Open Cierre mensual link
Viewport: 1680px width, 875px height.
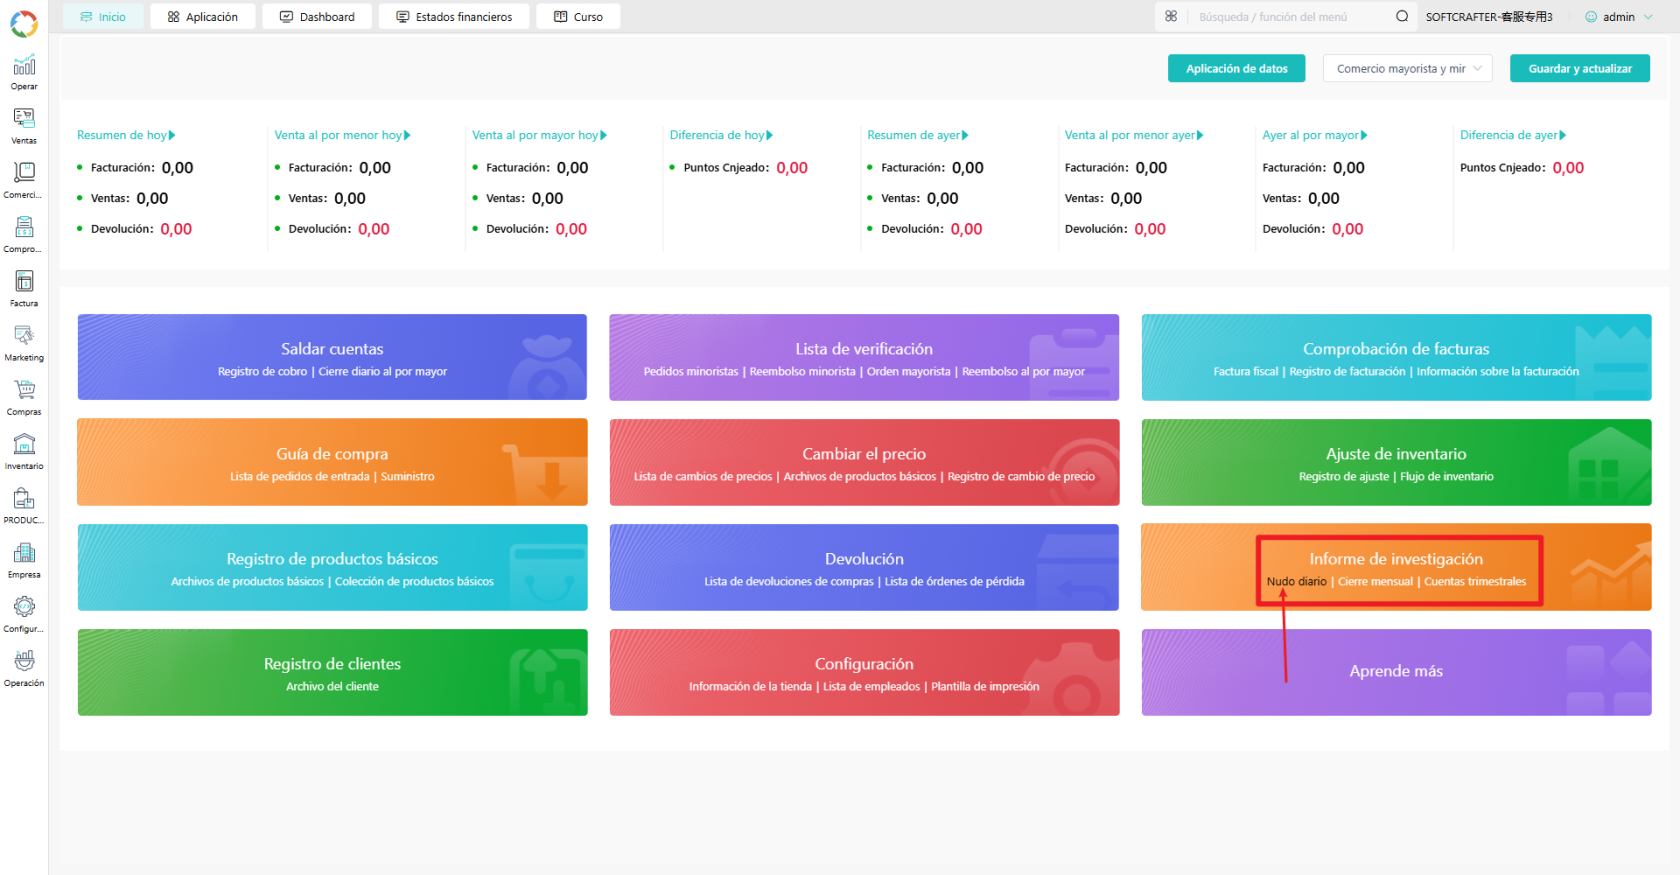[x=1375, y=581]
